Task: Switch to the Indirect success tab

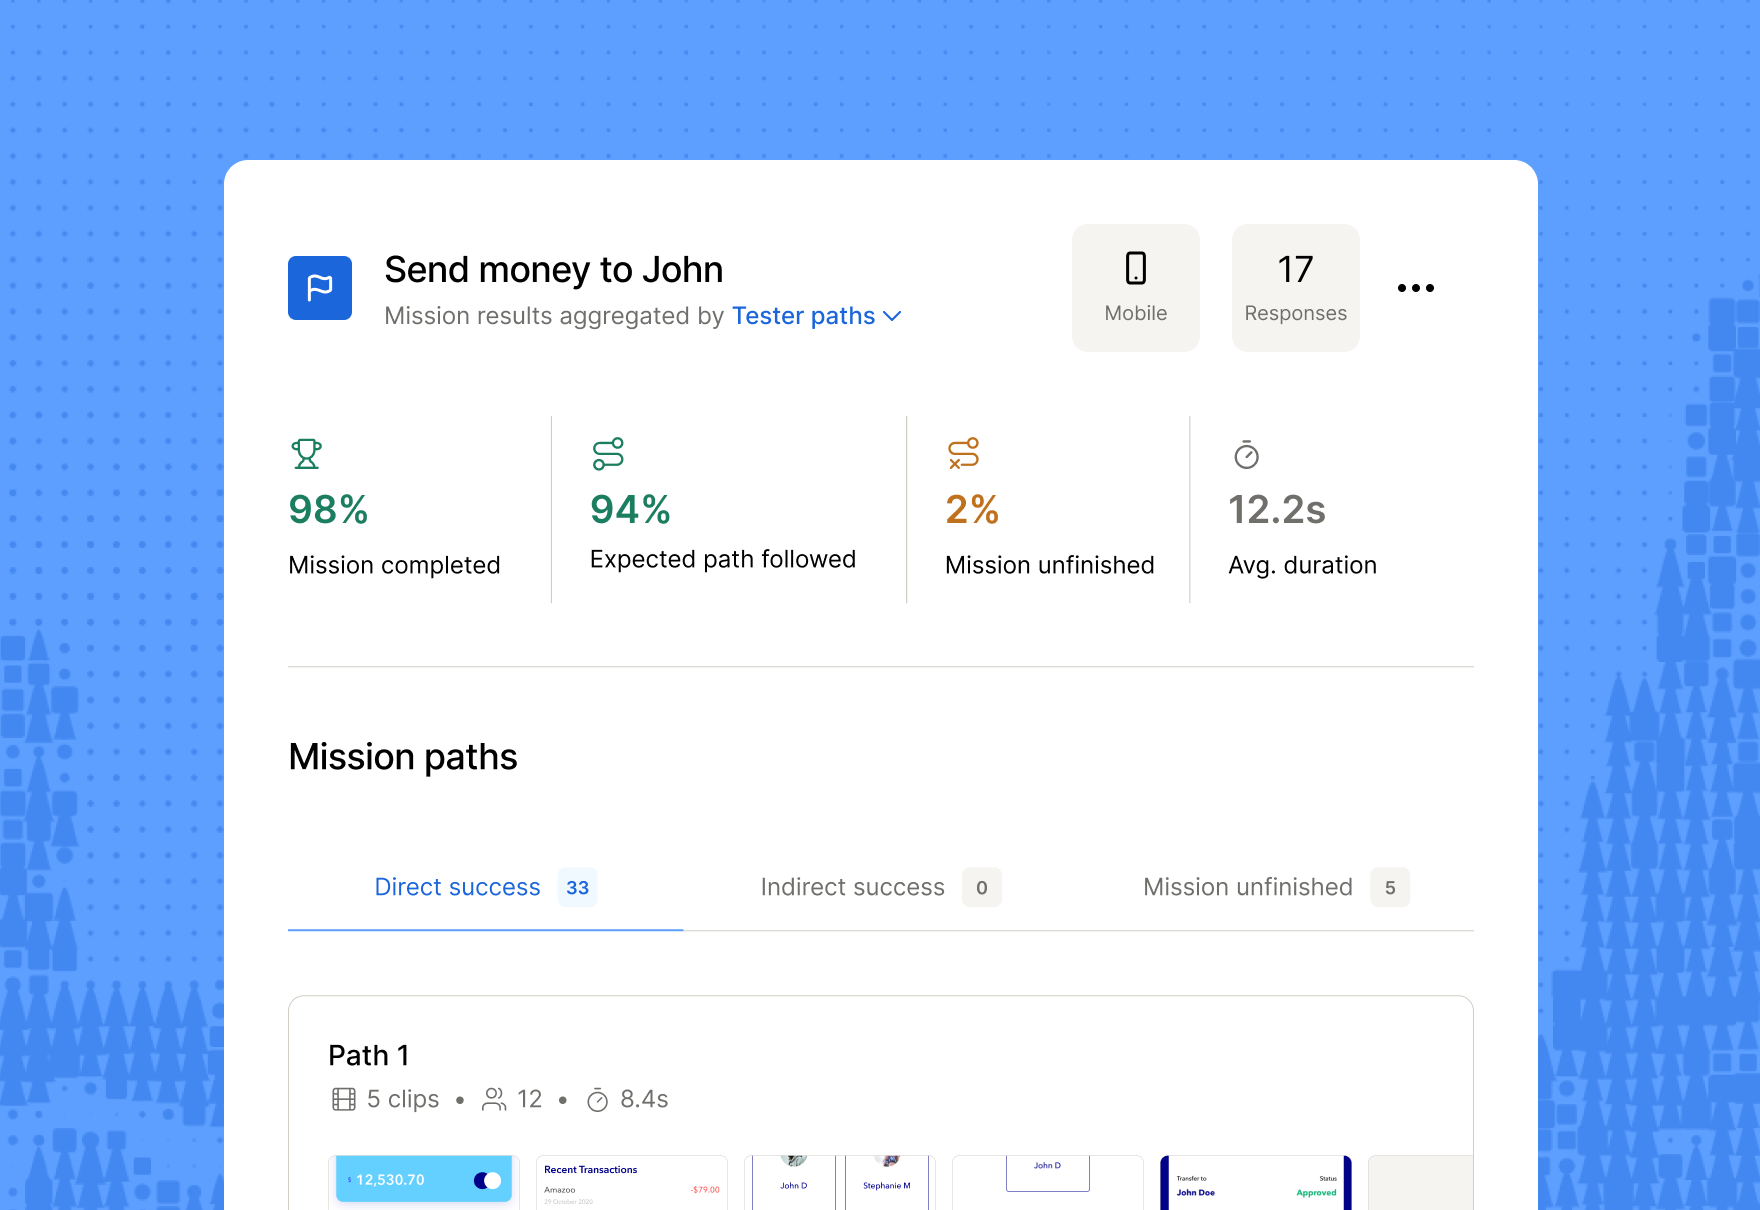Action: (880, 887)
